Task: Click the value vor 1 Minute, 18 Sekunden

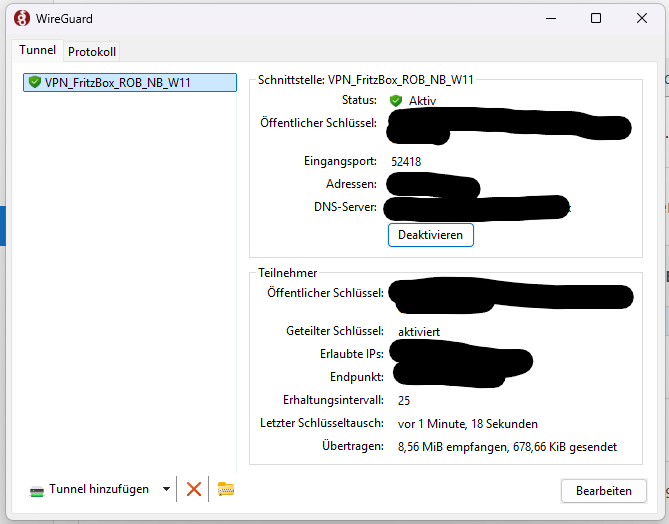Action: tap(468, 424)
